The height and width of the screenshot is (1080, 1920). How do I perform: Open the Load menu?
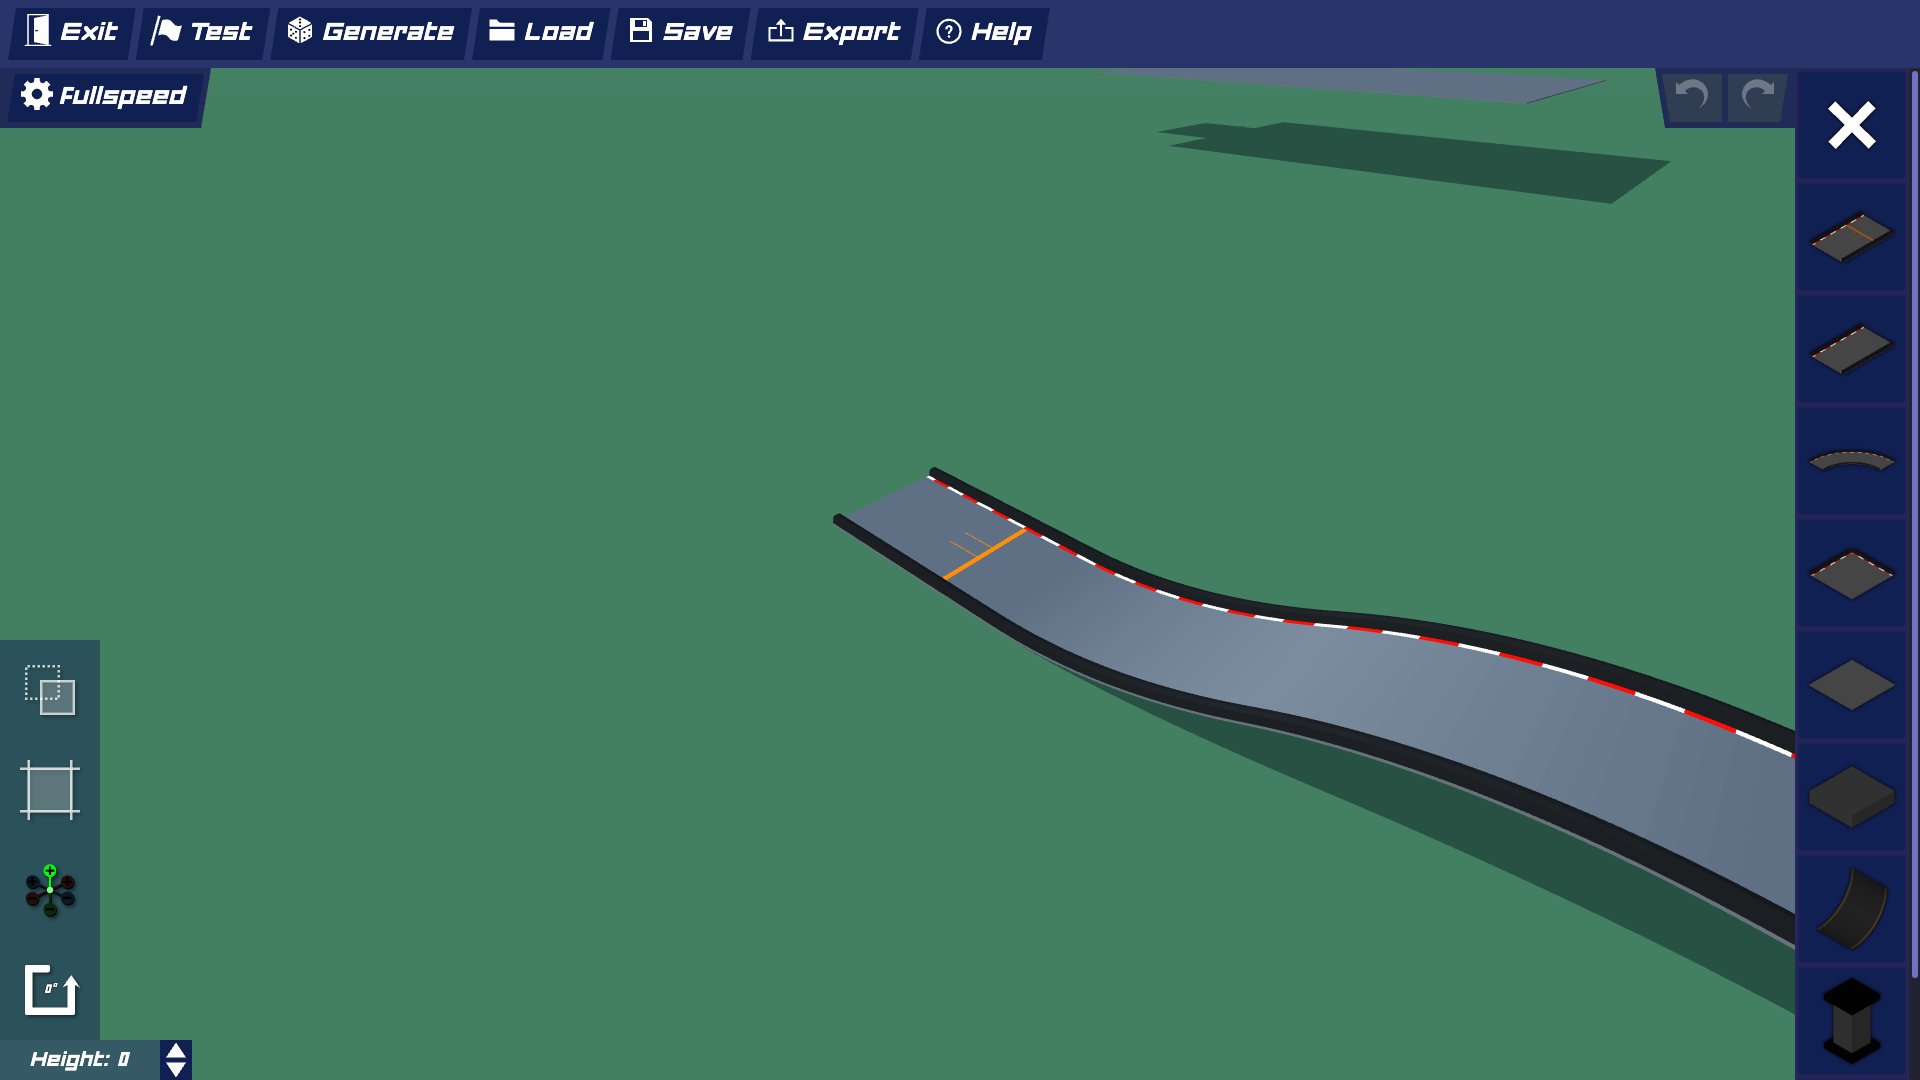point(541,32)
